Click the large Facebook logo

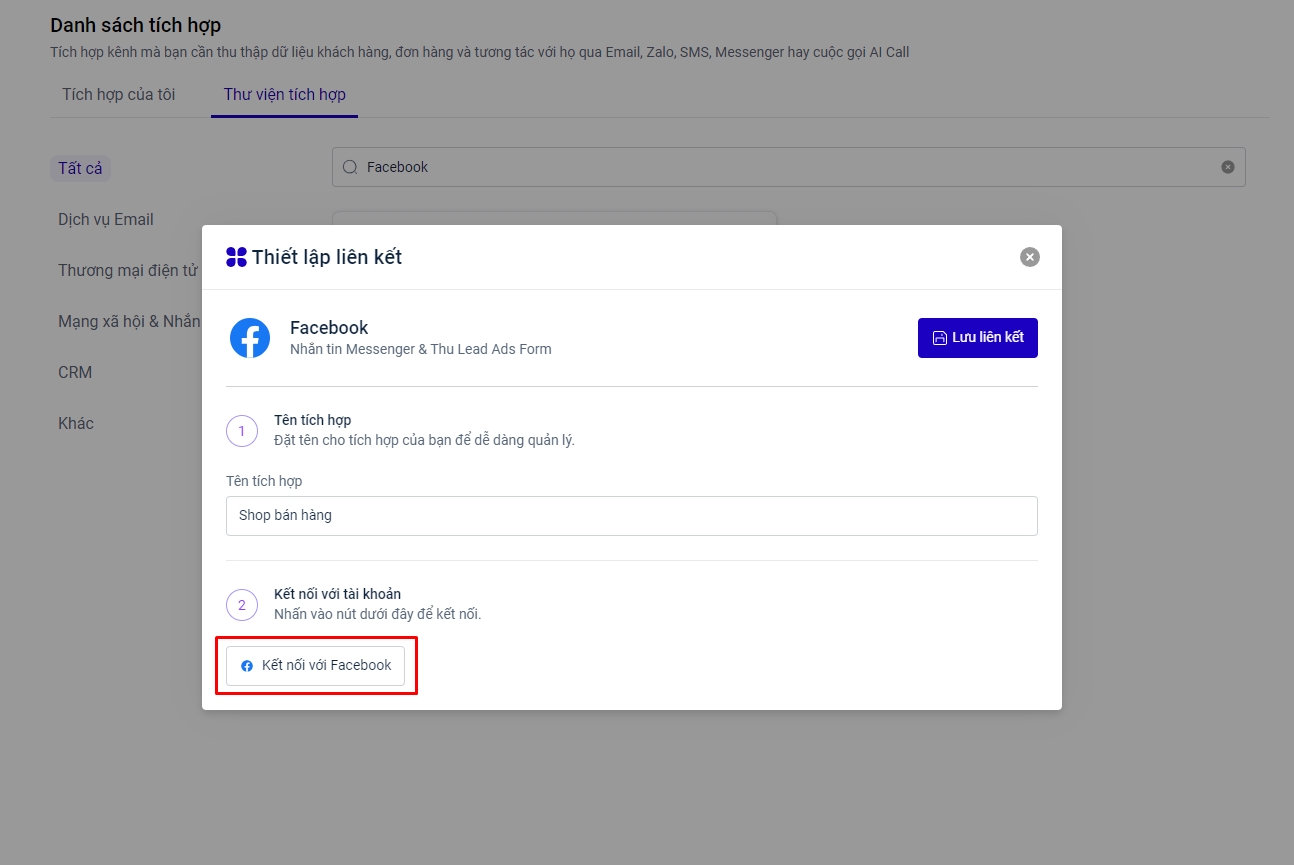click(250, 338)
